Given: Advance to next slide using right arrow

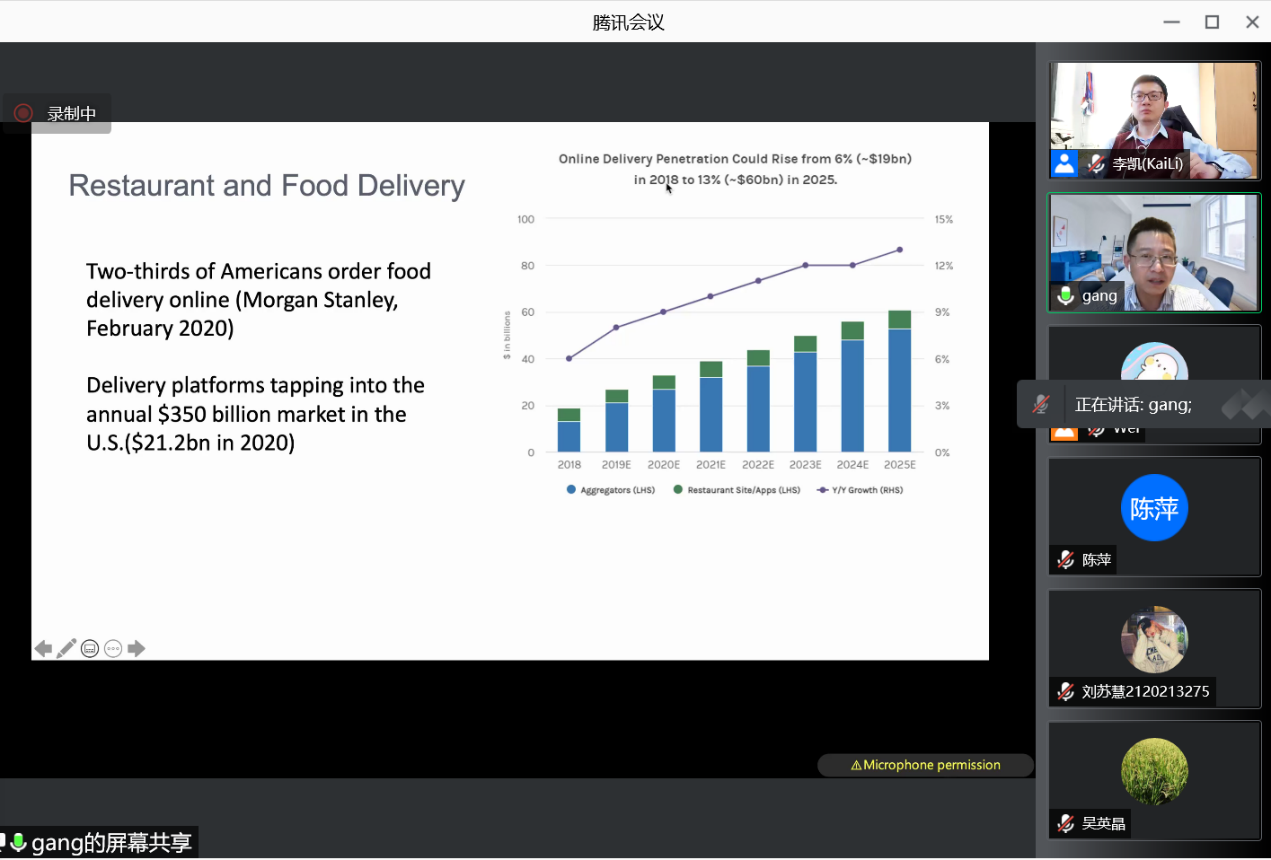Looking at the screenshot, I should [137, 649].
